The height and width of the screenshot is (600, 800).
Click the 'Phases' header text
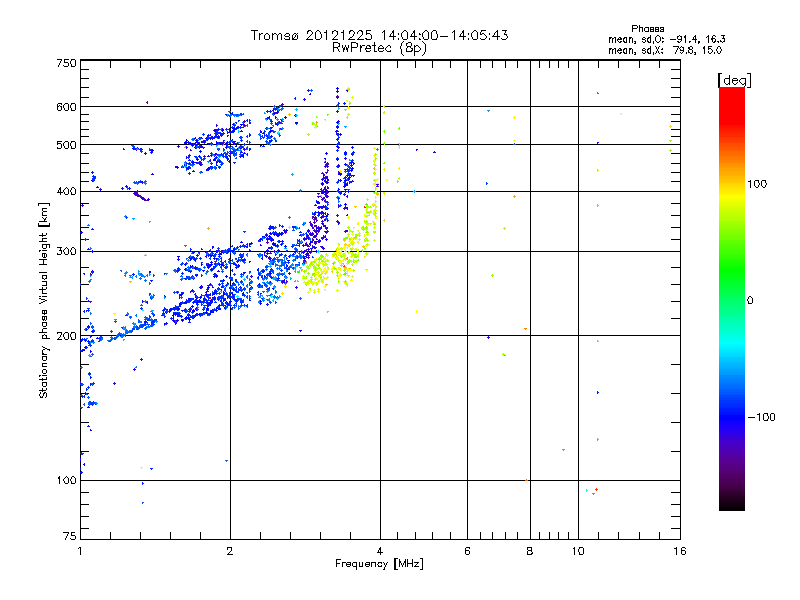647,29
